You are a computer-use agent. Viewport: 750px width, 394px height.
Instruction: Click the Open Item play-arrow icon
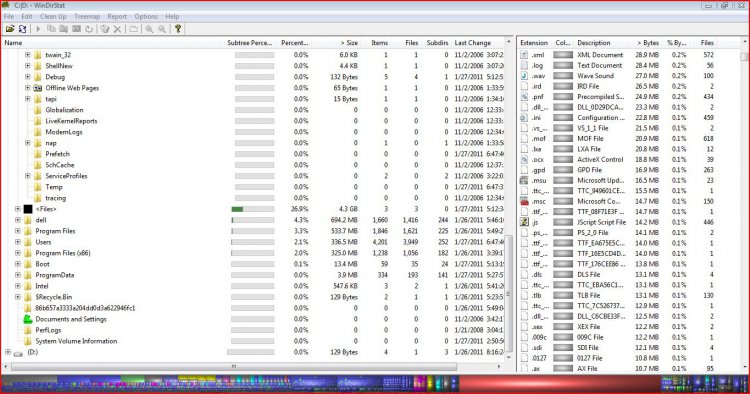pos(38,29)
